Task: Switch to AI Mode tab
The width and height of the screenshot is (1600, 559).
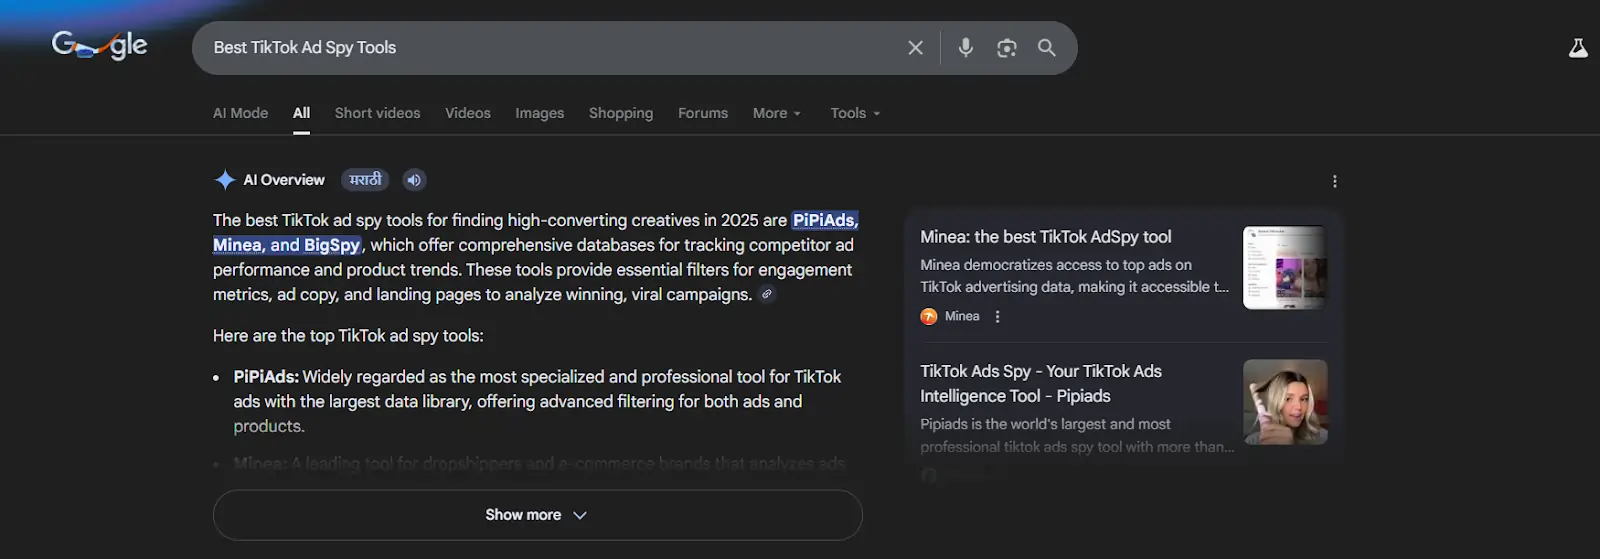Action: tap(240, 113)
